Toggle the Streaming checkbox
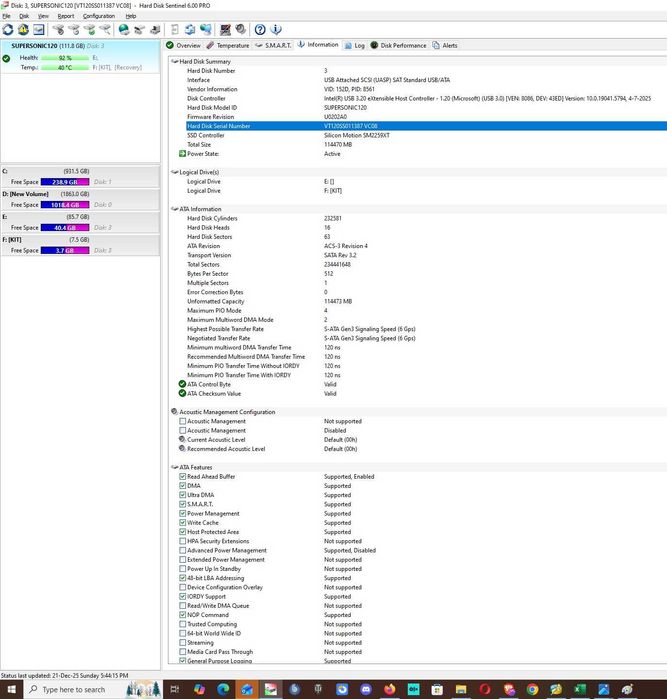This screenshot has height=699, width=667. (x=182, y=642)
